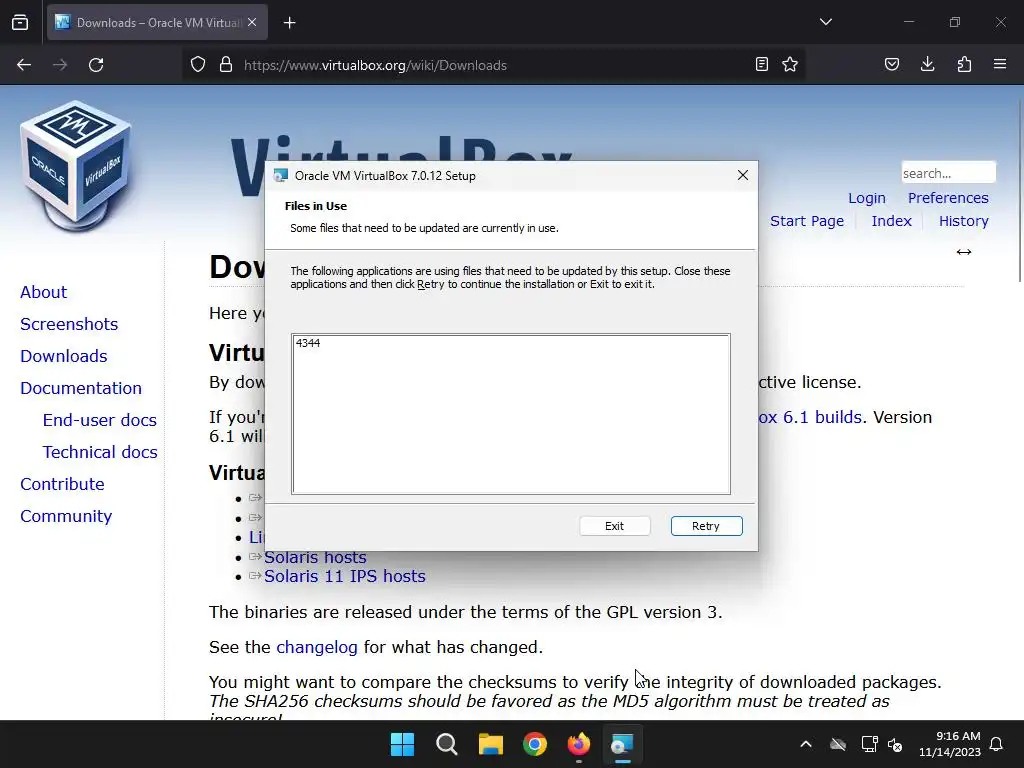Viewport: 1024px width, 768px height.
Task: Open the notifications bell icon
Action: 997,744
